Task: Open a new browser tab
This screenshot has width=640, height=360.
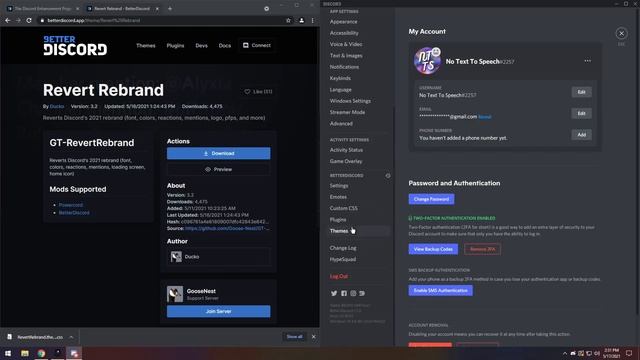Action: [170, 8]
